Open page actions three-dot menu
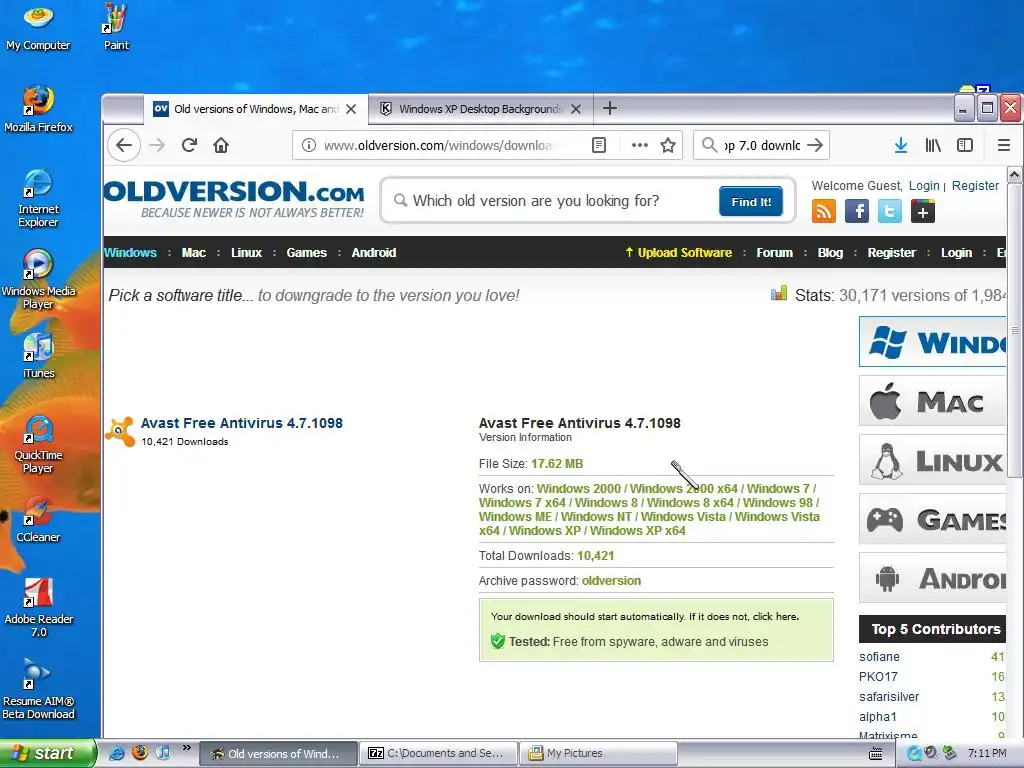 639,145
